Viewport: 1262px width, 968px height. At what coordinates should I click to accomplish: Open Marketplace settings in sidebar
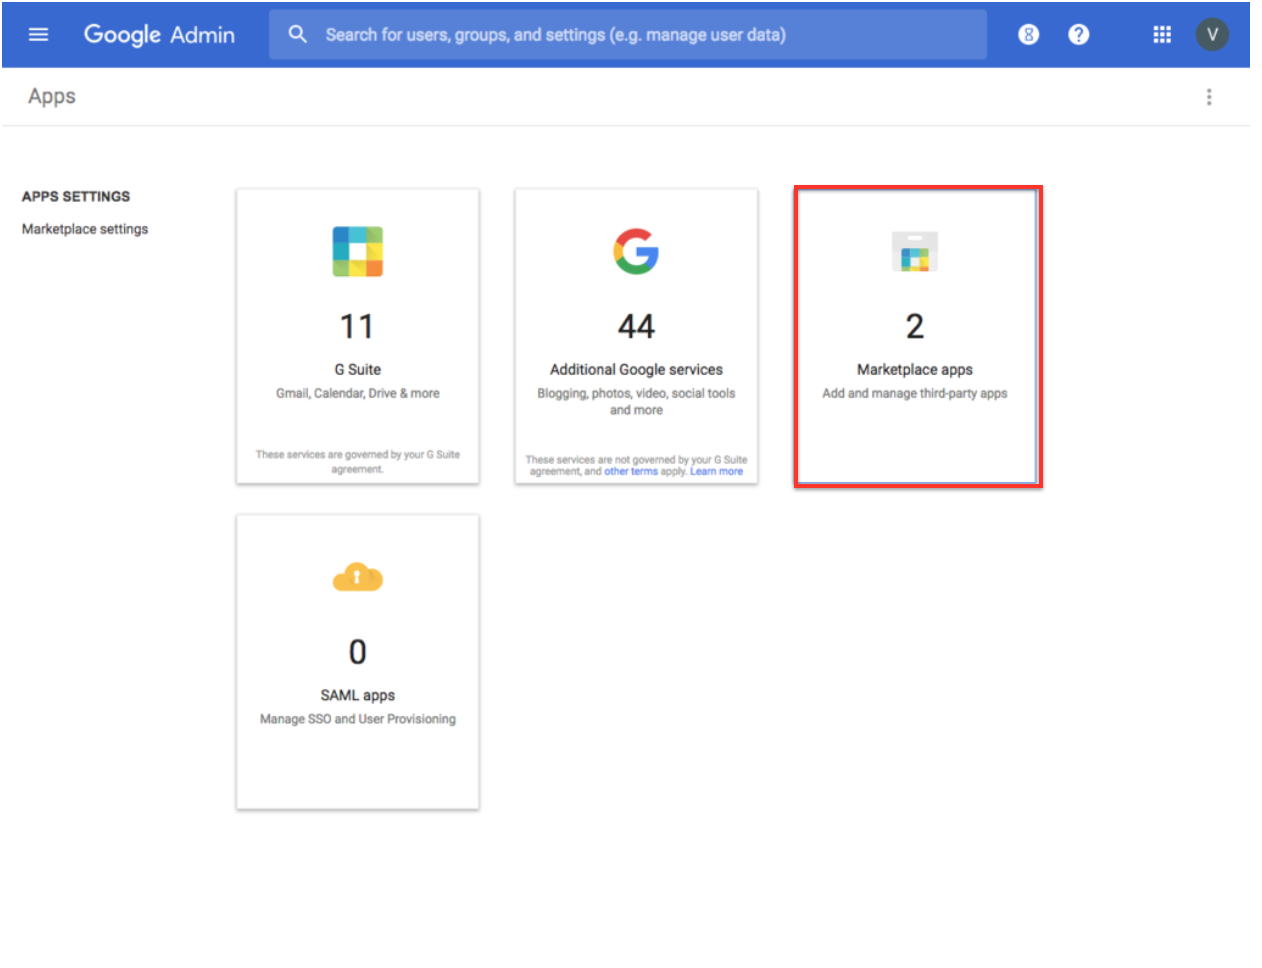coord(85,229)
